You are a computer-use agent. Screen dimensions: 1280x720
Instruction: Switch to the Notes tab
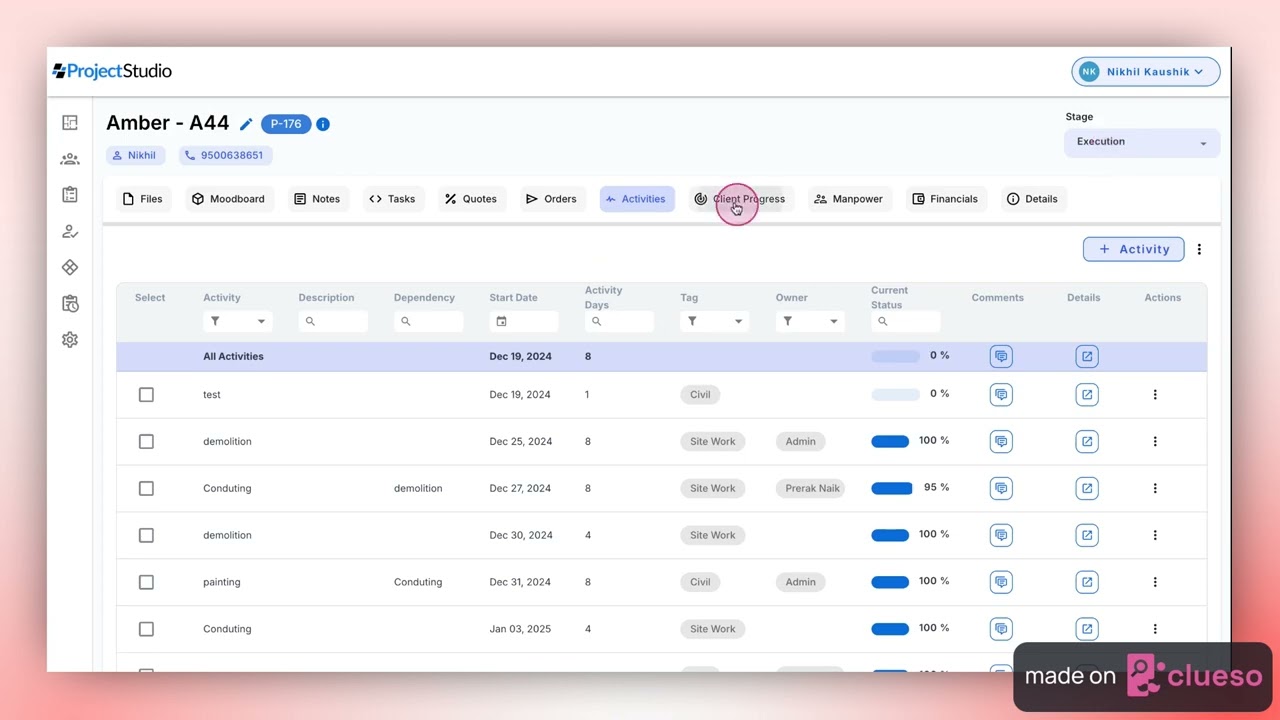(317, 199)
